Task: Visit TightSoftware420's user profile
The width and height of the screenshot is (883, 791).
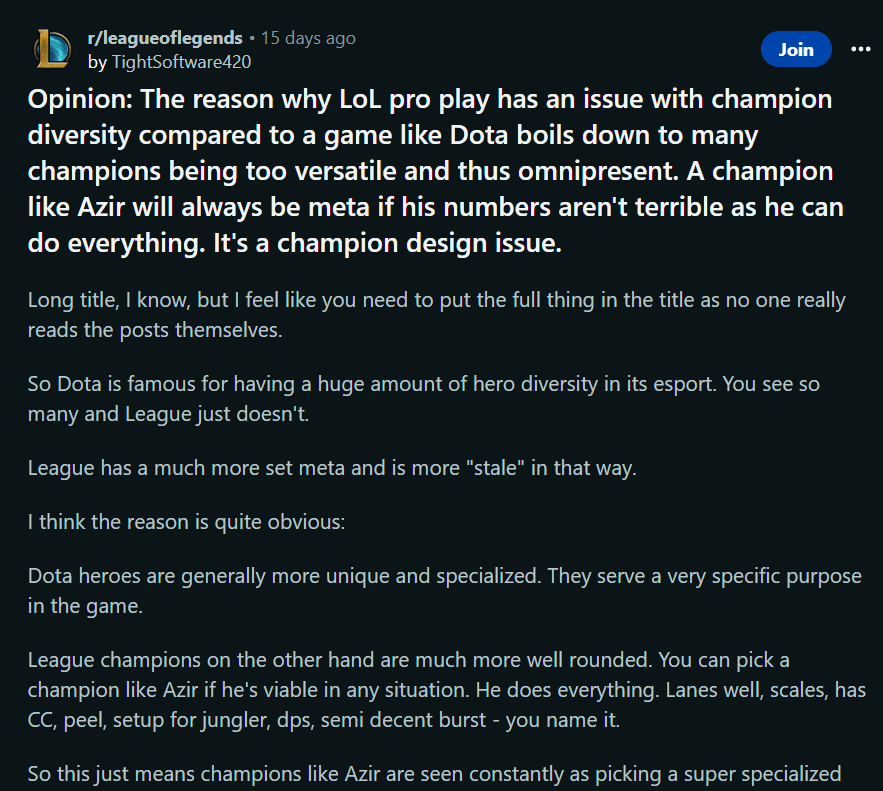Action: (181, 61)
